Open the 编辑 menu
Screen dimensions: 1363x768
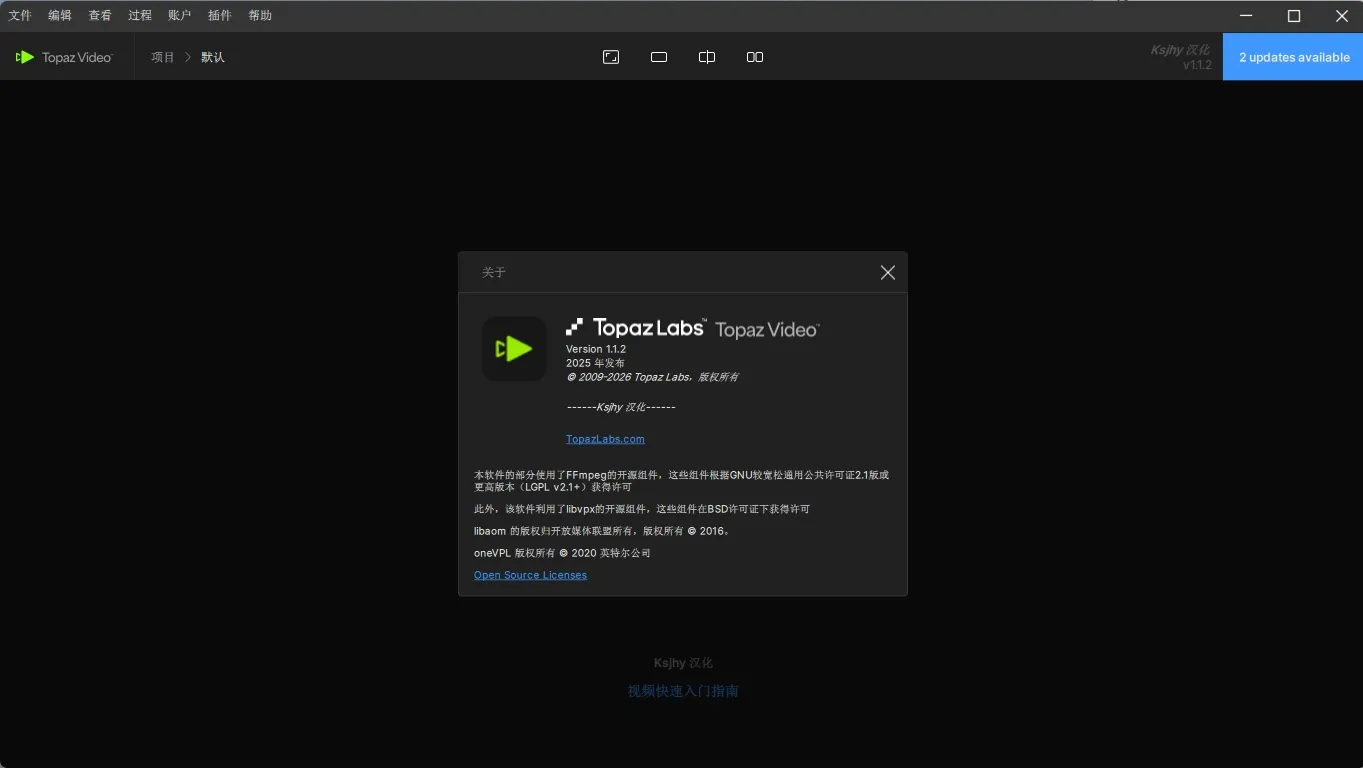[x=59, y=15]
